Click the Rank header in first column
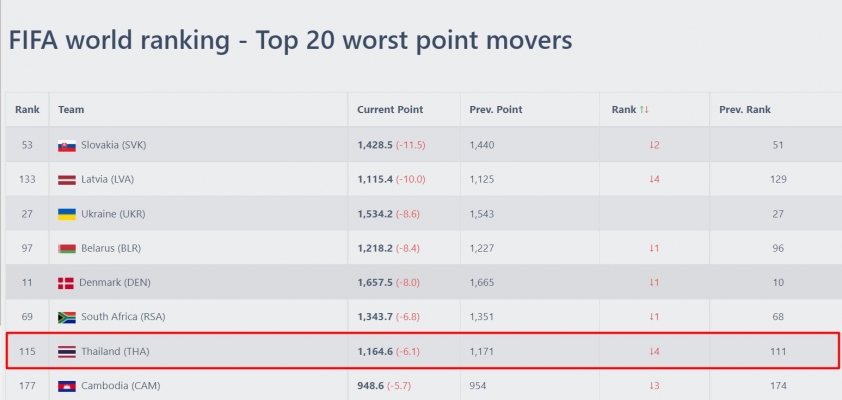This screenshot has height=400, width=842. (x=27, y=110)
